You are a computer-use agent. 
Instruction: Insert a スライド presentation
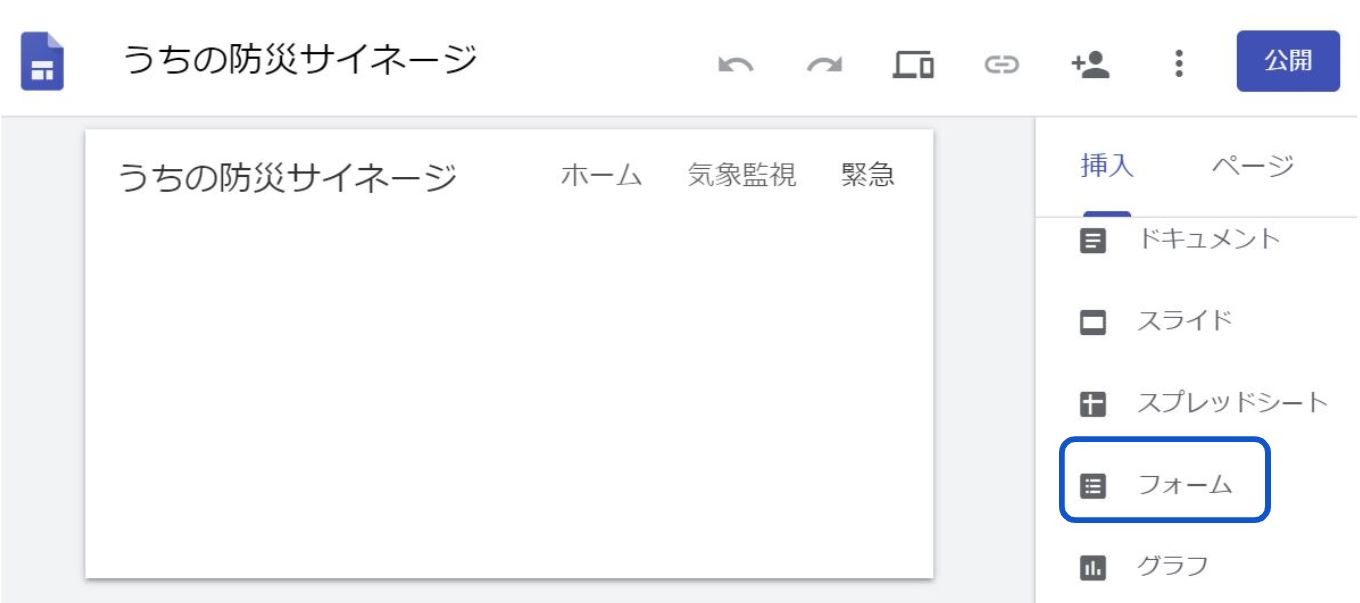(1160, 322)
